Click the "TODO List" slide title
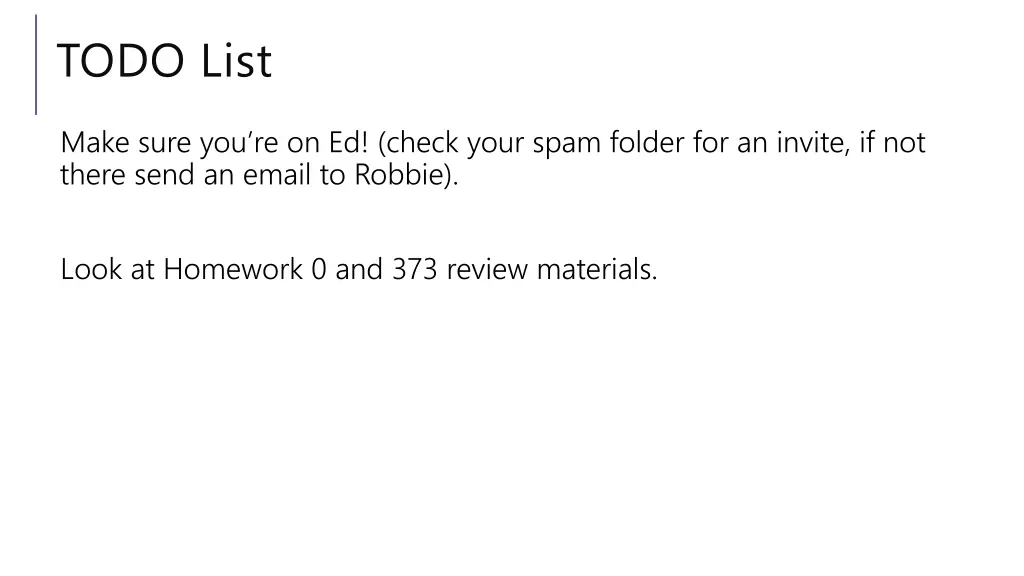Screen dimensions: 1024x576 pos(163,62)
